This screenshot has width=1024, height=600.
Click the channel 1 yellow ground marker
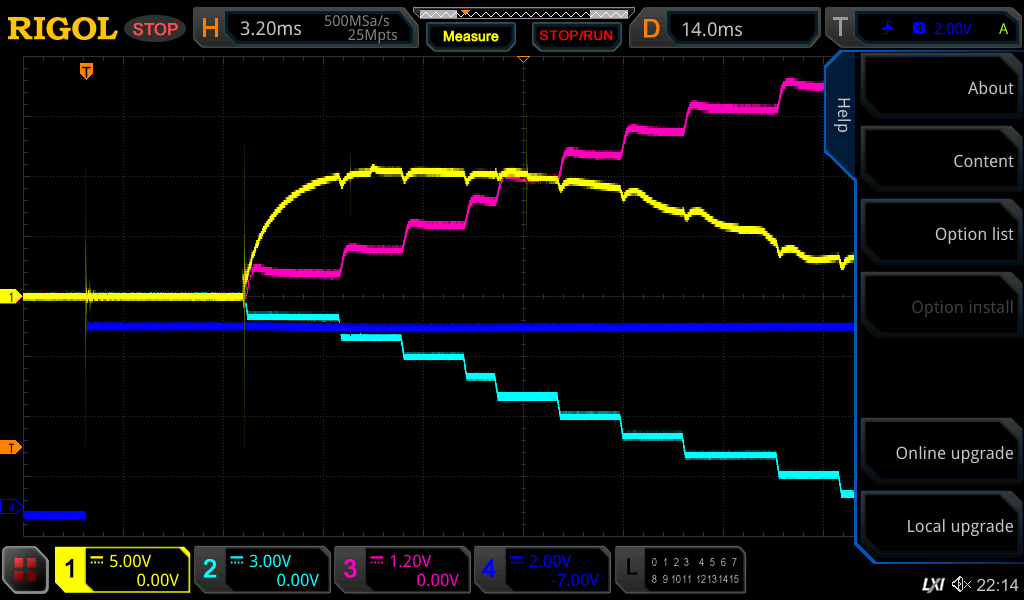click(x=11, y=297)
